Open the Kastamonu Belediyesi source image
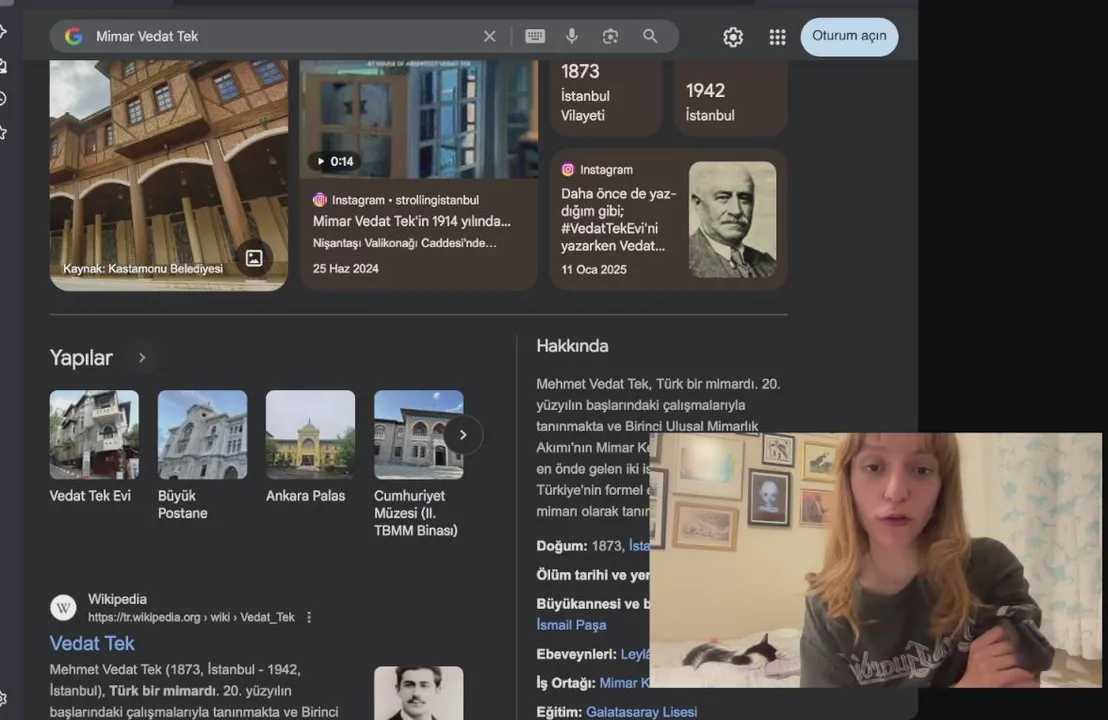1108x720 pixels. 168,175
